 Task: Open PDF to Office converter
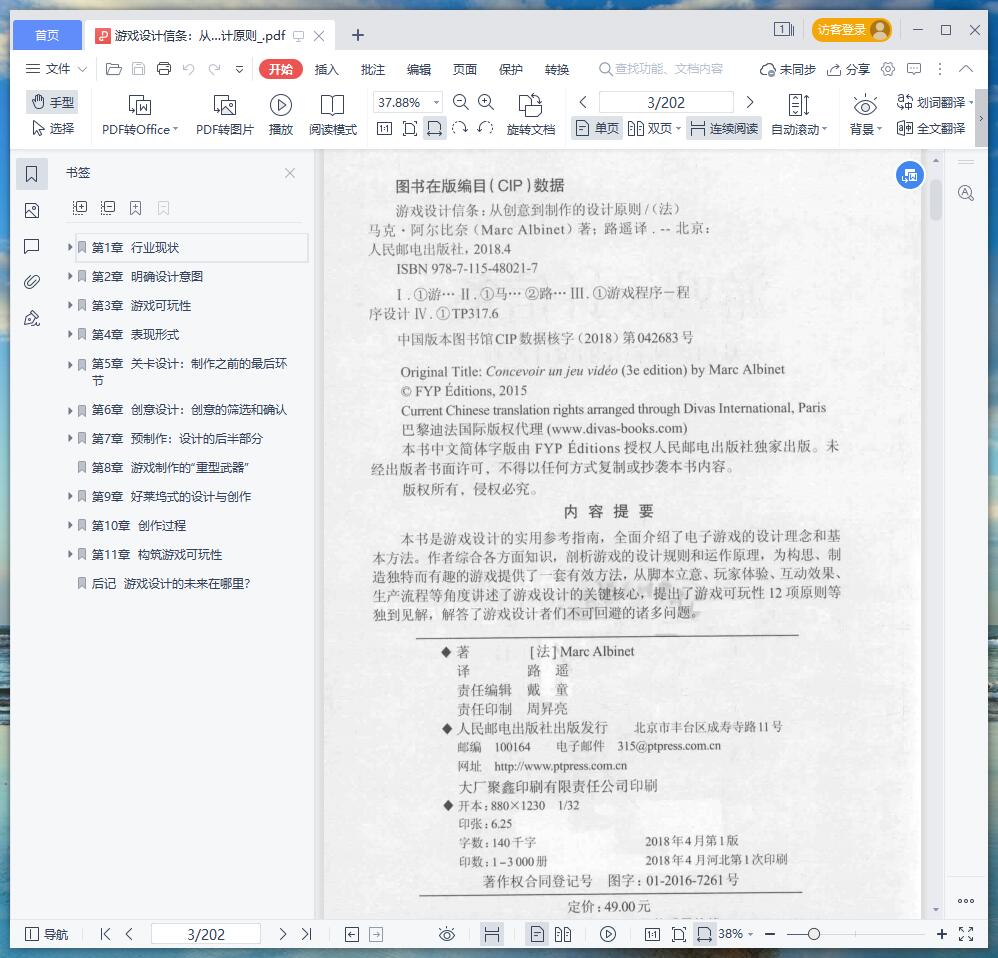pos(139,115)
